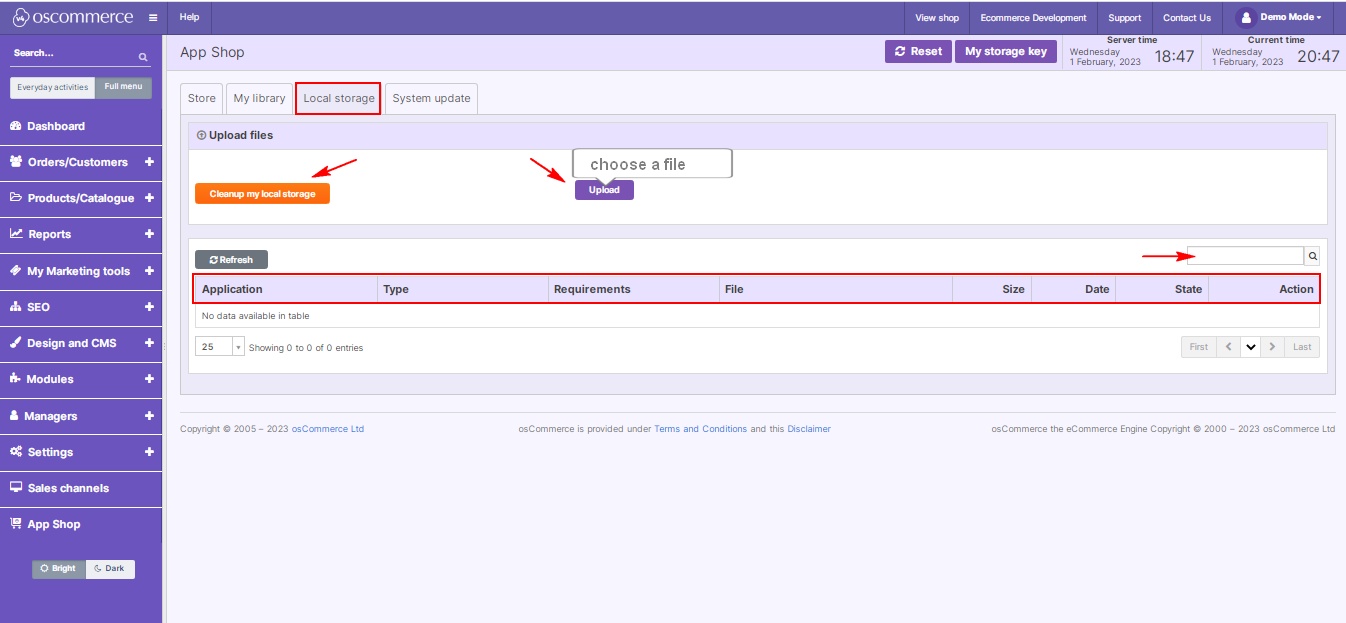Sort table by State column
Screen dimensions: 1346x623
pyautogui.click(x=1162, y=289)
